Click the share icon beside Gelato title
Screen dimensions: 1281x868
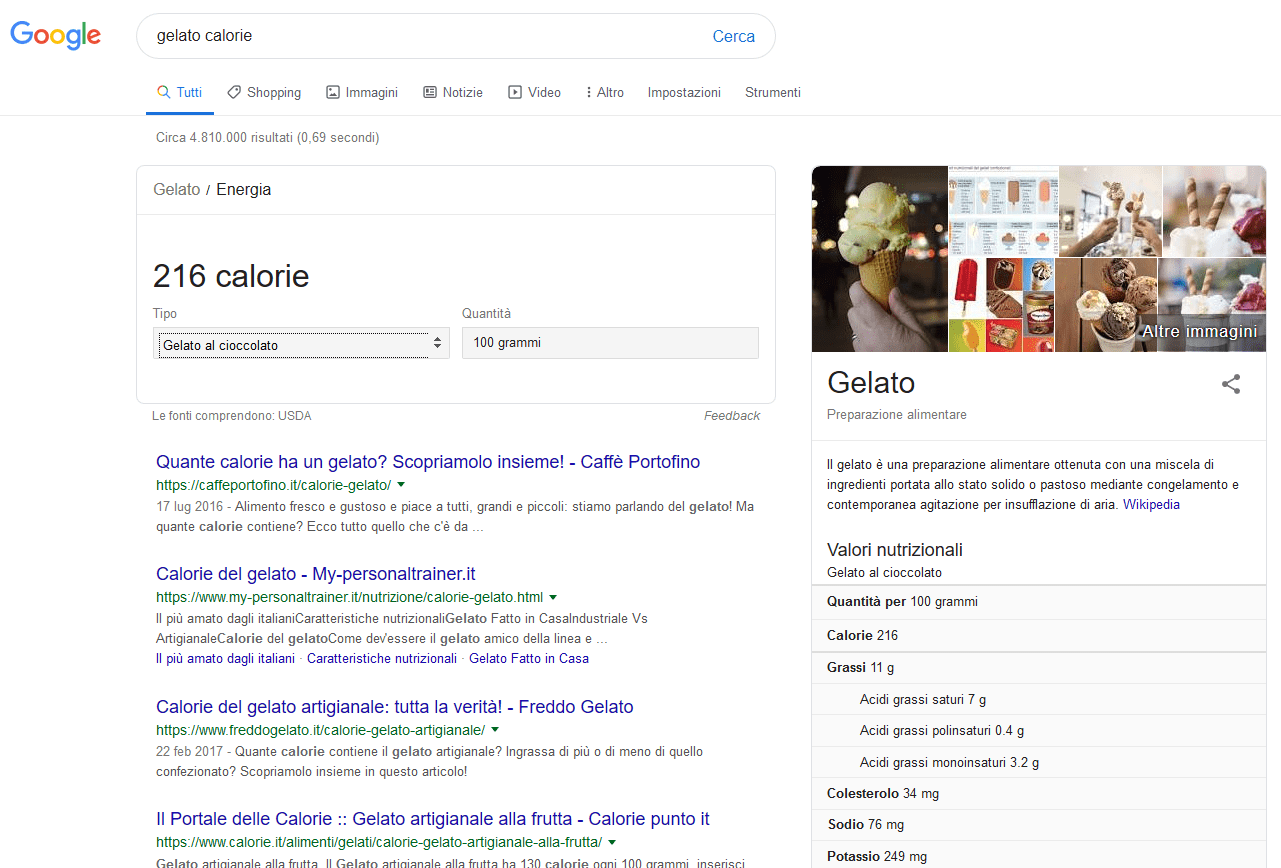[x=1231, y=384]
